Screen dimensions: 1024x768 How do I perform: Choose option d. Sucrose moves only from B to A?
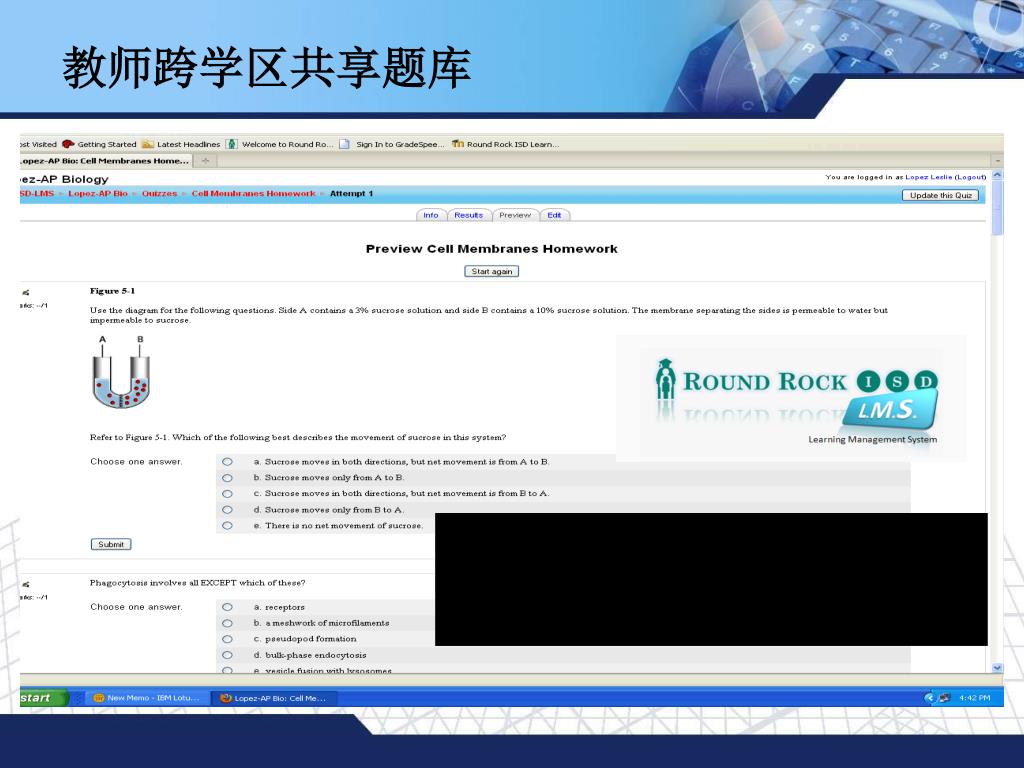(x=227, y=510)
